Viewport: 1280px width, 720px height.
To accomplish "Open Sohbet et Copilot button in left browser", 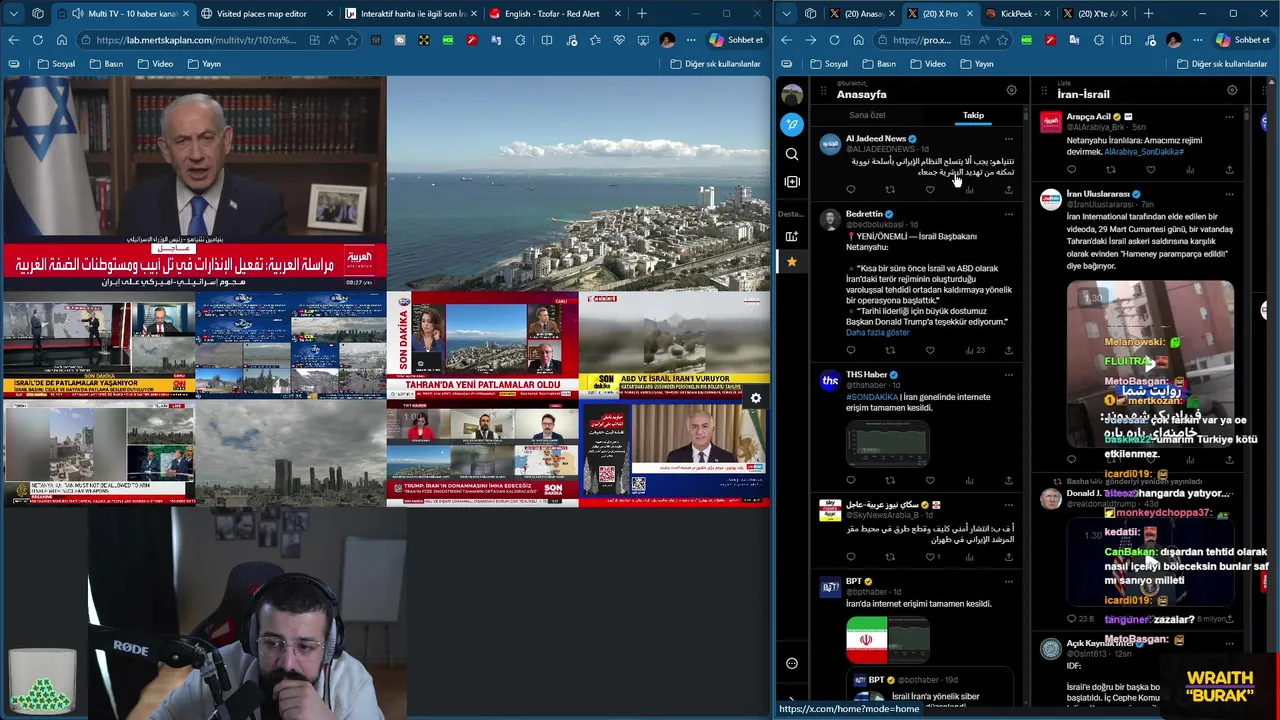I will [x=736, y=40].
